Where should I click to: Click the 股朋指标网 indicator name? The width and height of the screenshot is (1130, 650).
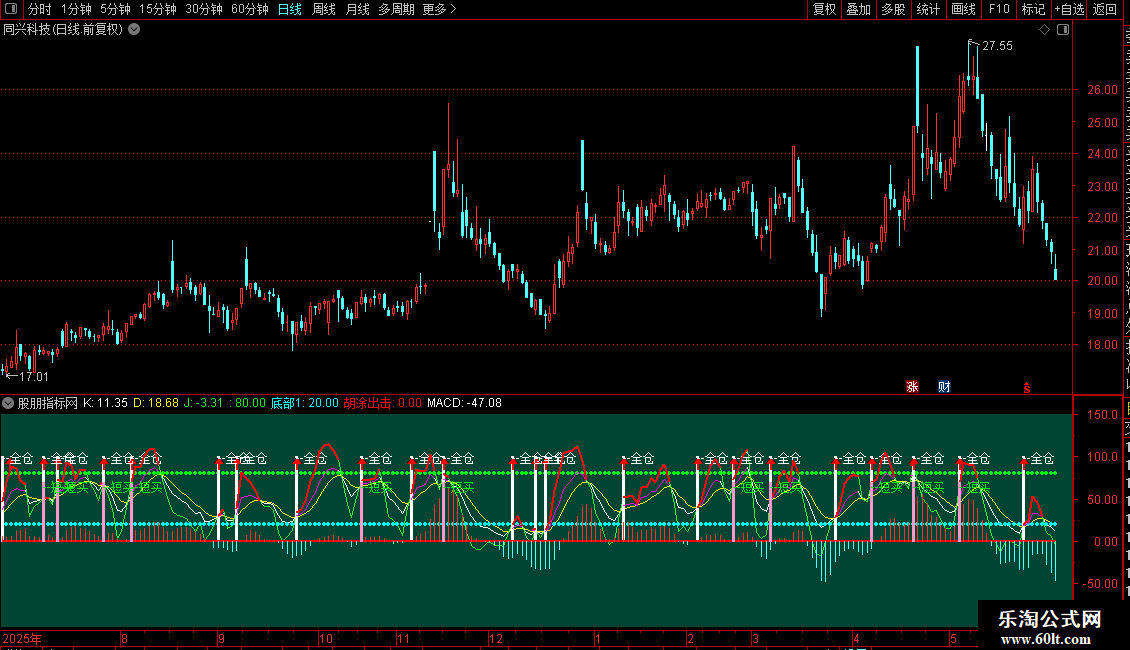pos(48,403)
